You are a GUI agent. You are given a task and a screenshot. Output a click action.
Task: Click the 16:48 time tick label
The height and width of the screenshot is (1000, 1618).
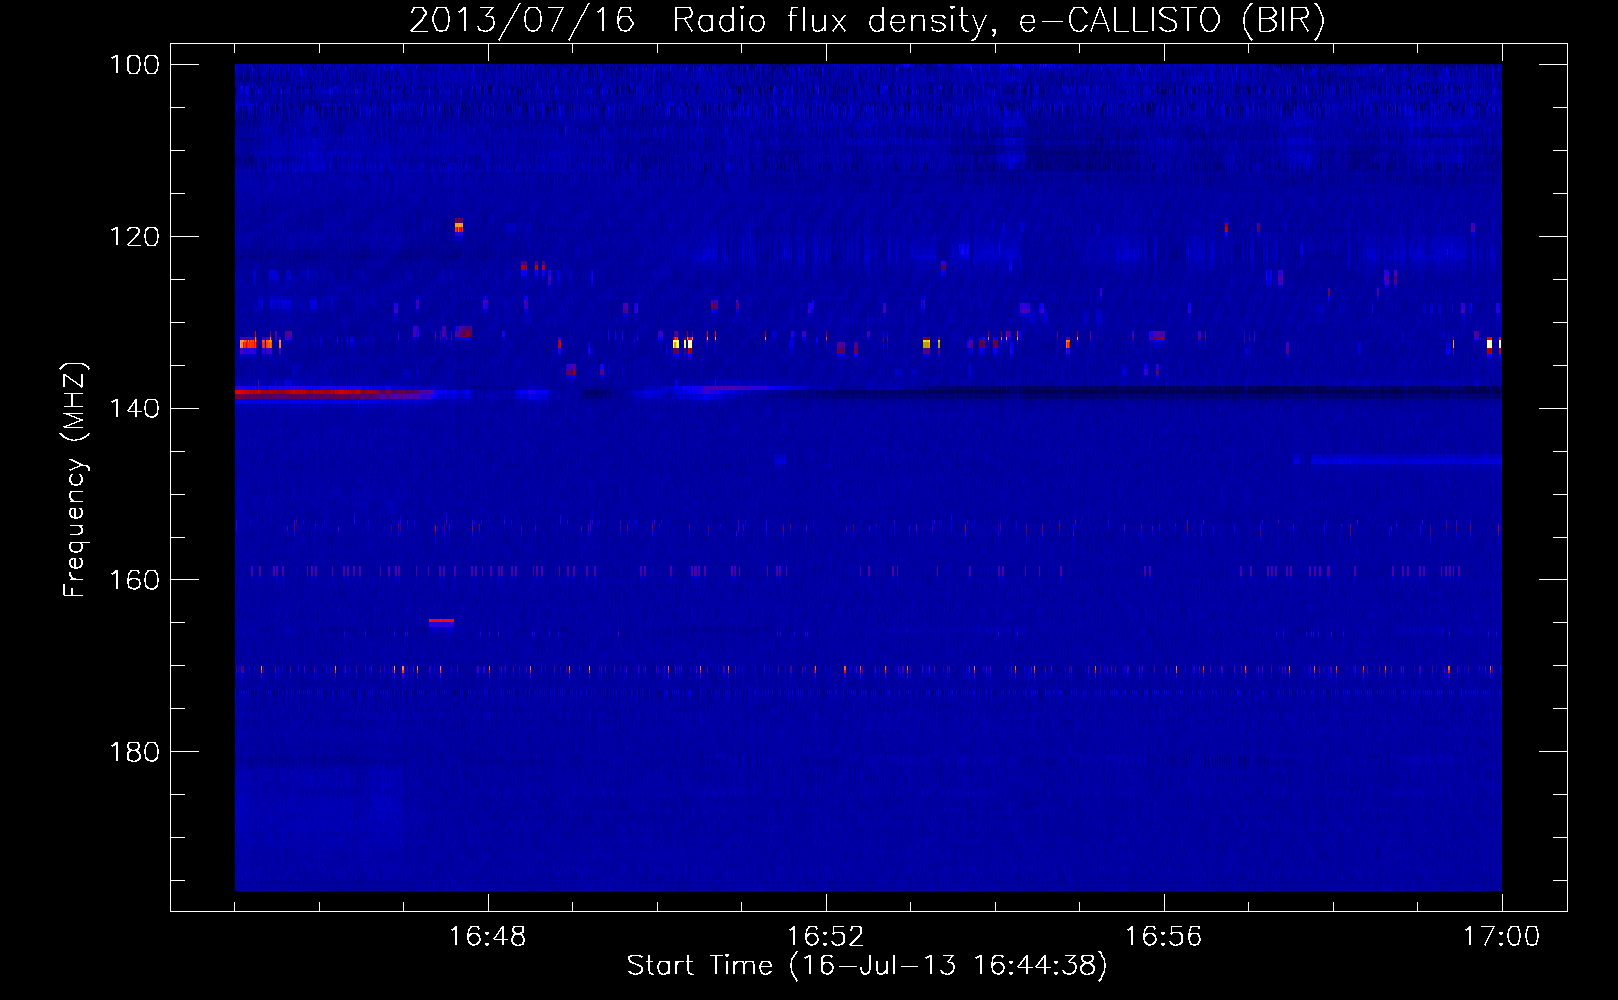click(x=487, y=937)
